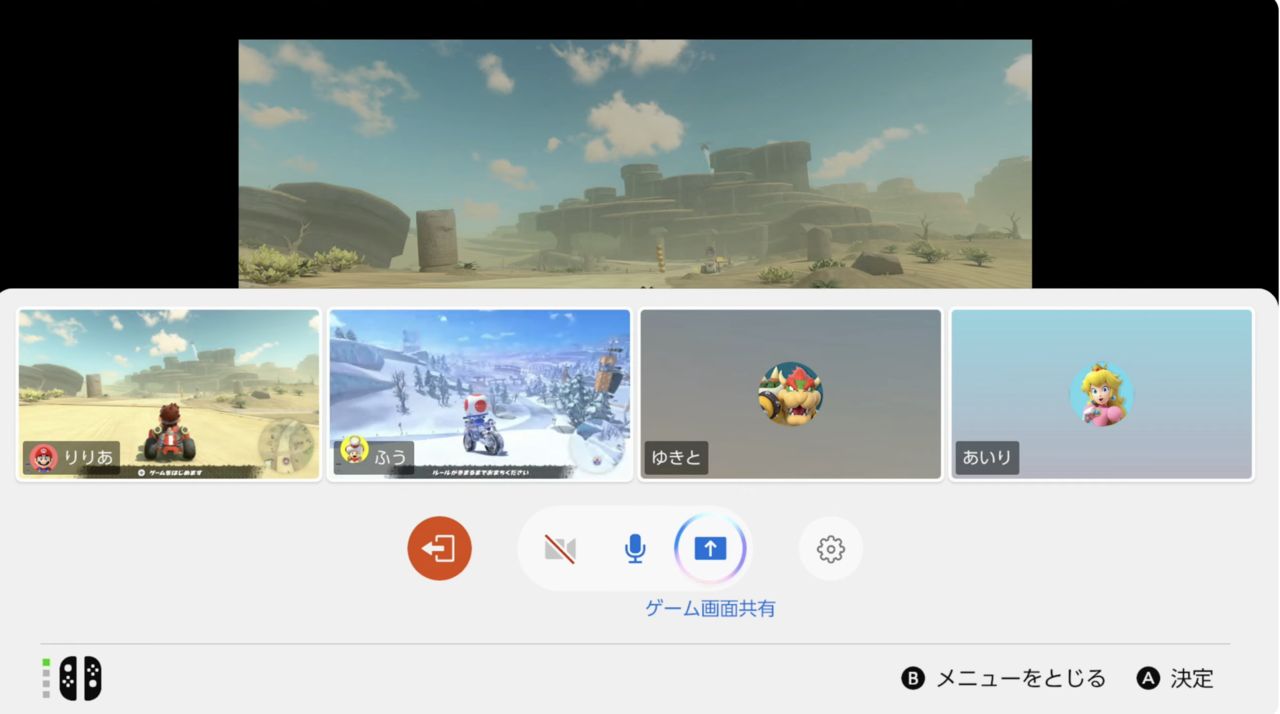Click the Toad avatar beside ふう
1280x714 pixels.
click(x=355, y=450)
